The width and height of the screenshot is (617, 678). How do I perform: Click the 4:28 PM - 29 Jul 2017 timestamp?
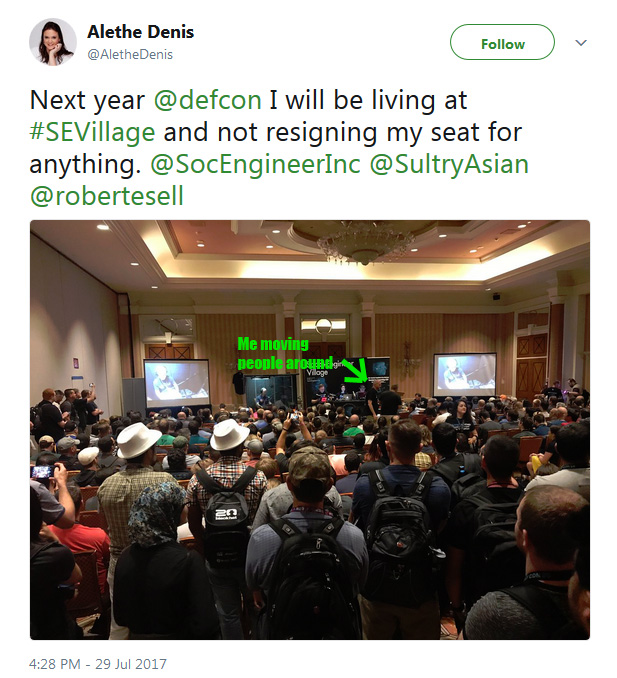(98, 663)
